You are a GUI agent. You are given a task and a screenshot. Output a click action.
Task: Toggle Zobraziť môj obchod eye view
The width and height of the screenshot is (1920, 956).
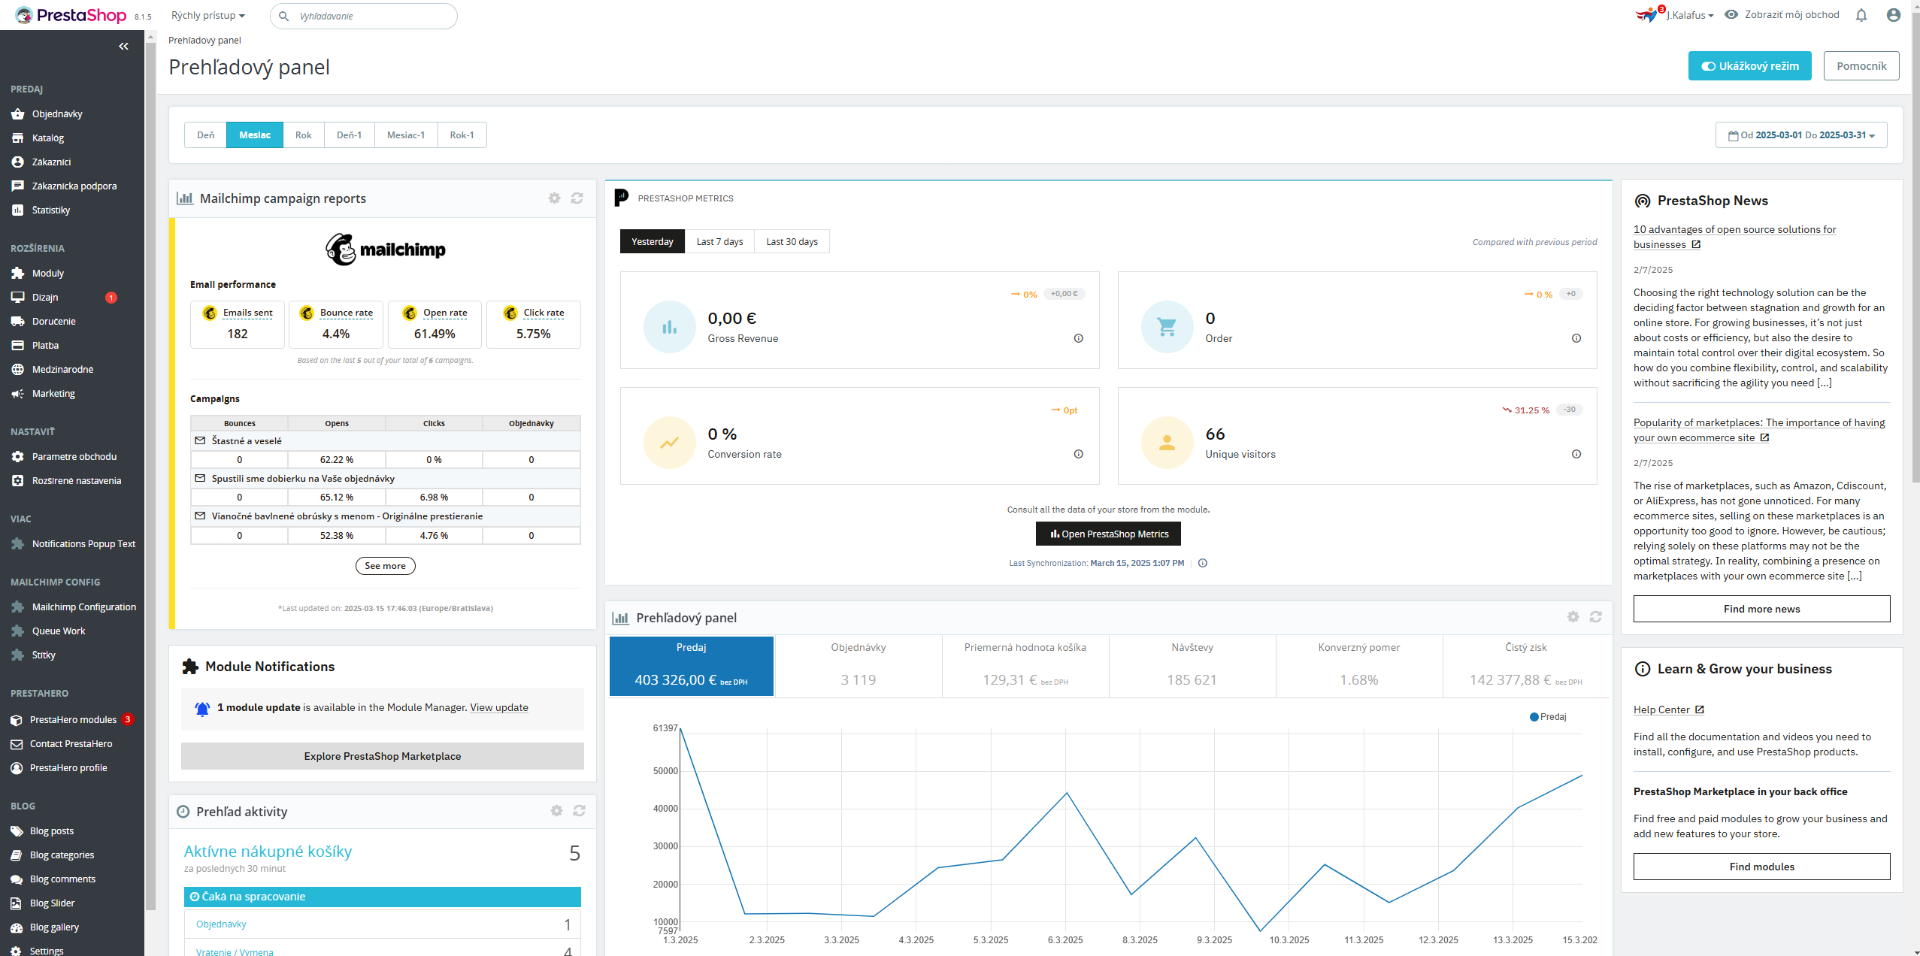point(1782,15)
